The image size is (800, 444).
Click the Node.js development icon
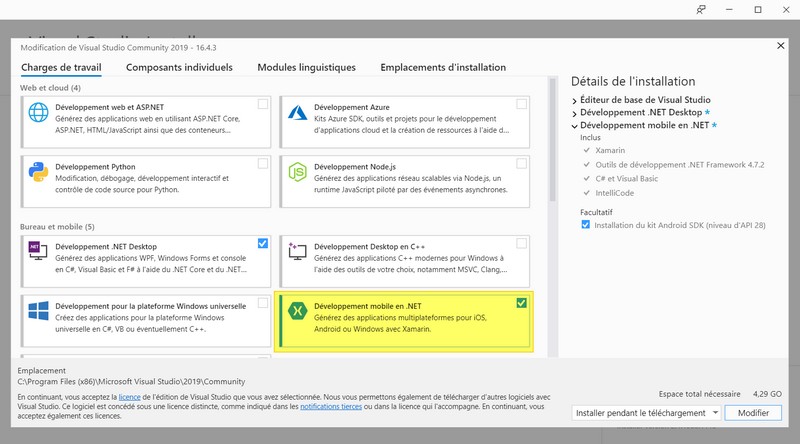[297, 174]
